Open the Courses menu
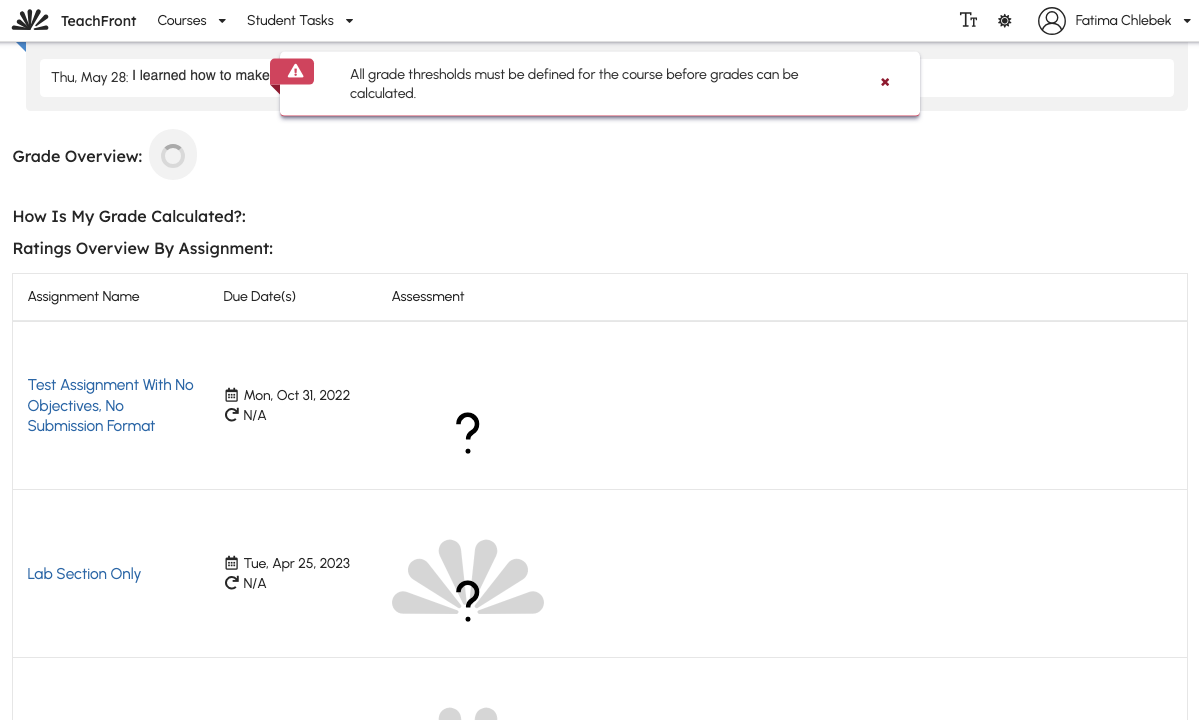Viewport: 1199px width, 720px height. 182,21
